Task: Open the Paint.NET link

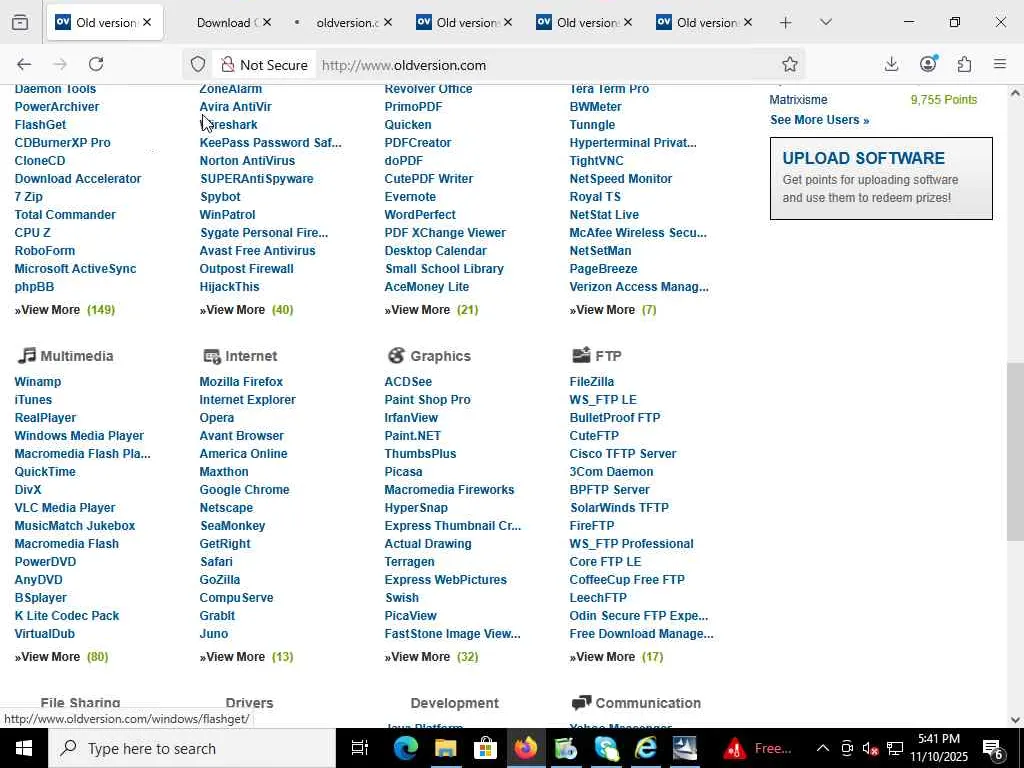Action: [x=413, y=436]
